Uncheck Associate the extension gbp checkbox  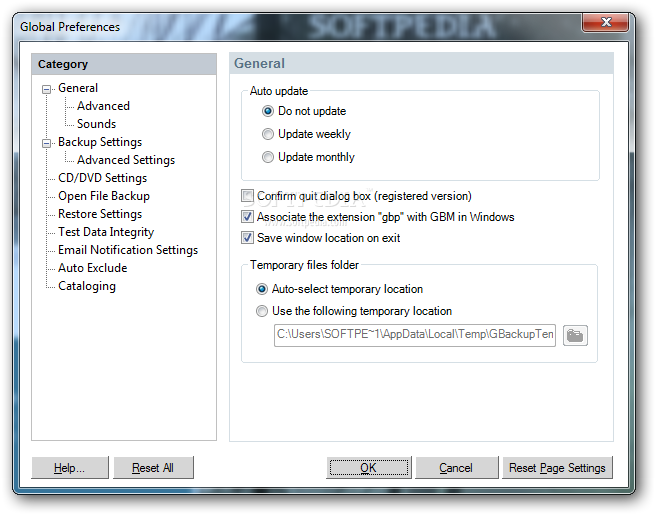point(247,217)
